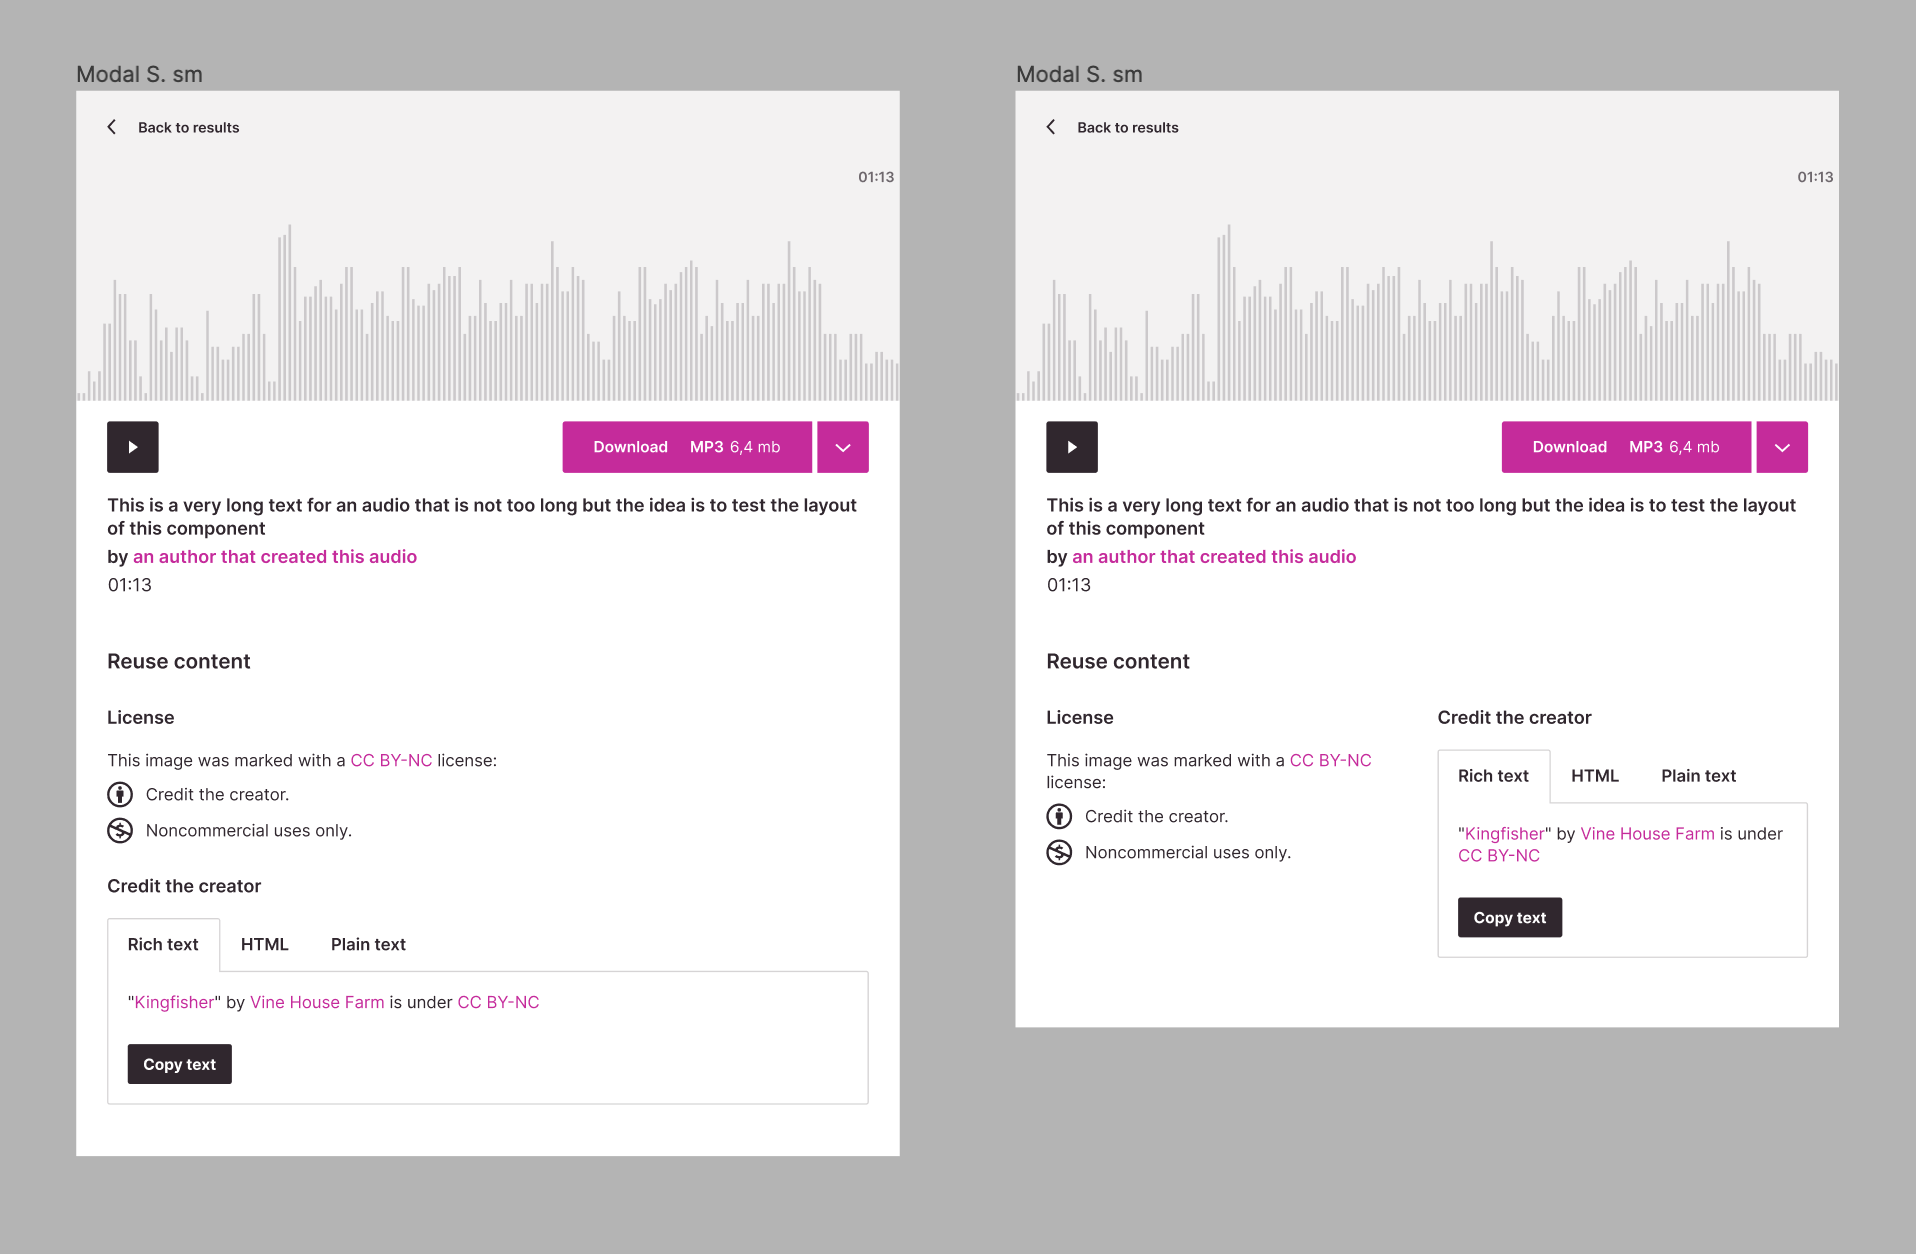Screen dimensions: 1916x1254
Task: Click Copy text in the left modal
Action: tap(179, 1063)
